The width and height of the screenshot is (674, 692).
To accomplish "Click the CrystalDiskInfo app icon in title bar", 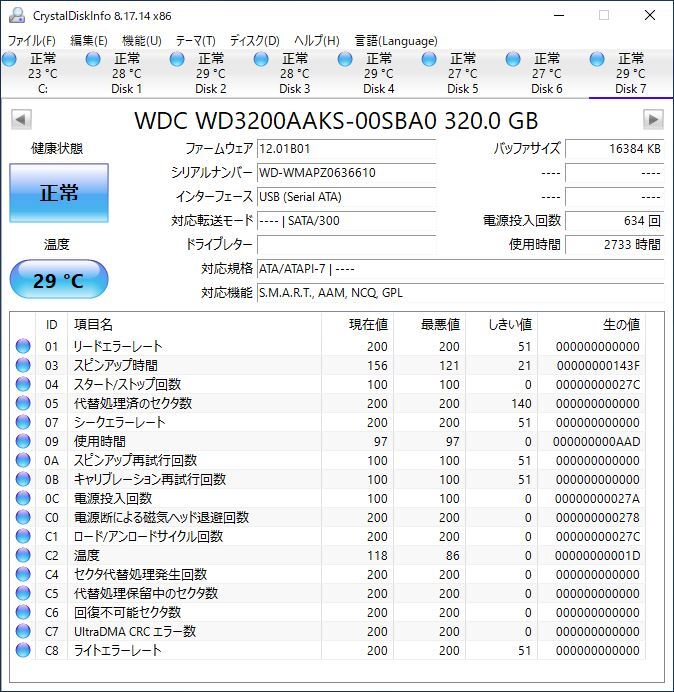I will (17, 15).
